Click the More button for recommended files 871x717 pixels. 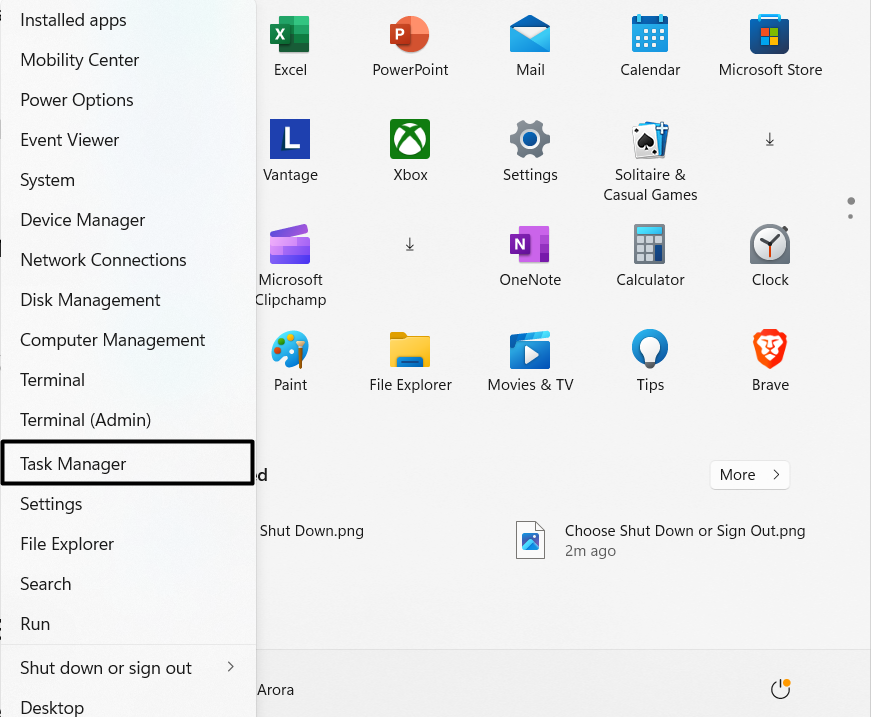tap(749, 475)
